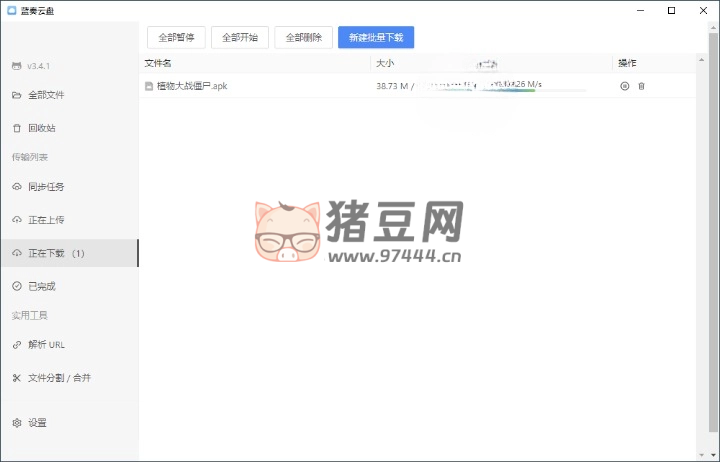Screen dimensions: 720x462
Task: Show the 正在上传 uploading list
Action: pyautogui.click(x=46, y=220)
